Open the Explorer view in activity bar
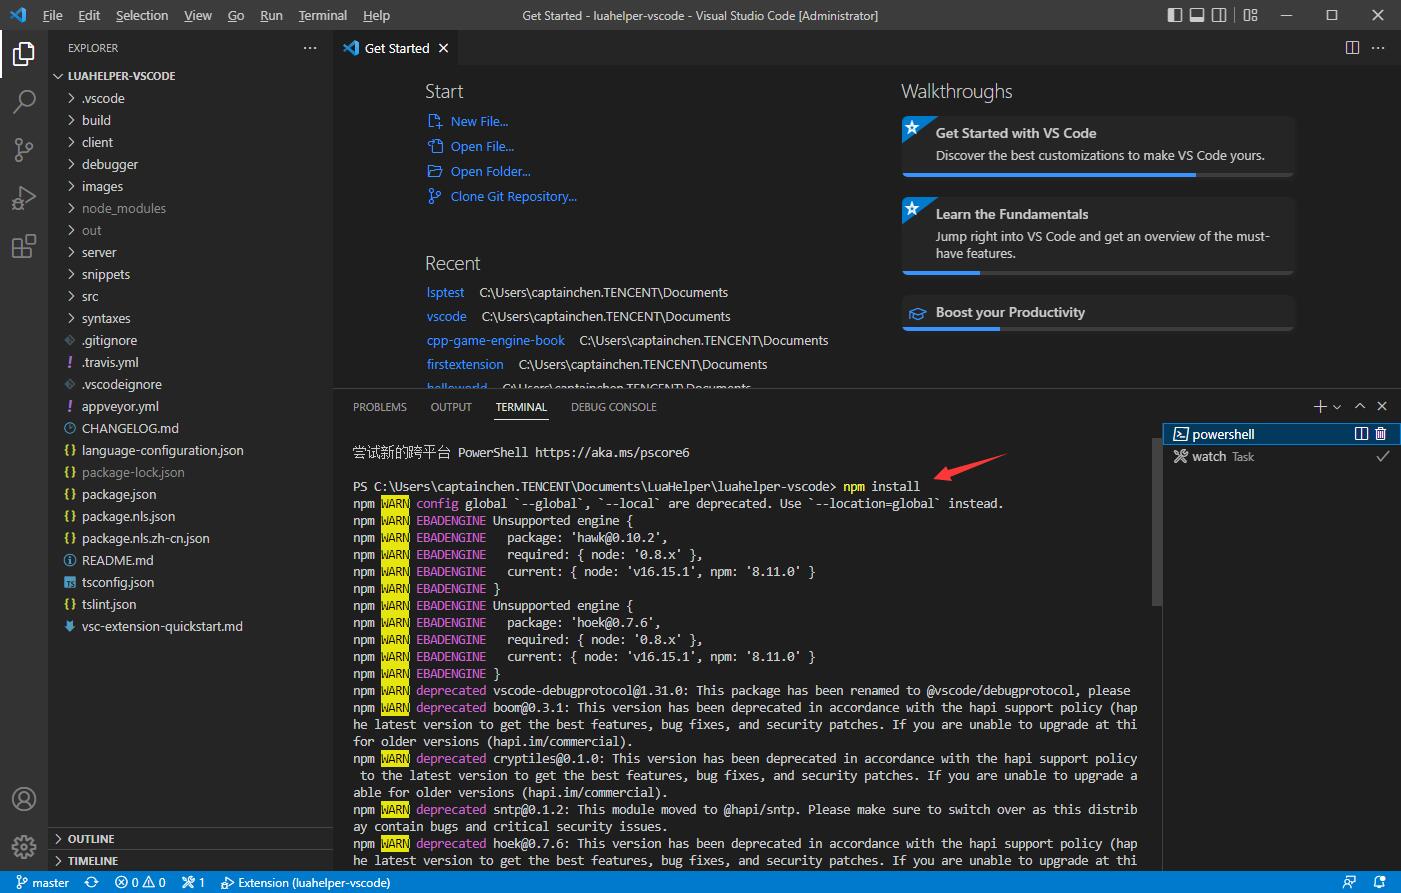This screenshot has width=1401, height=893. click(24, 53)
